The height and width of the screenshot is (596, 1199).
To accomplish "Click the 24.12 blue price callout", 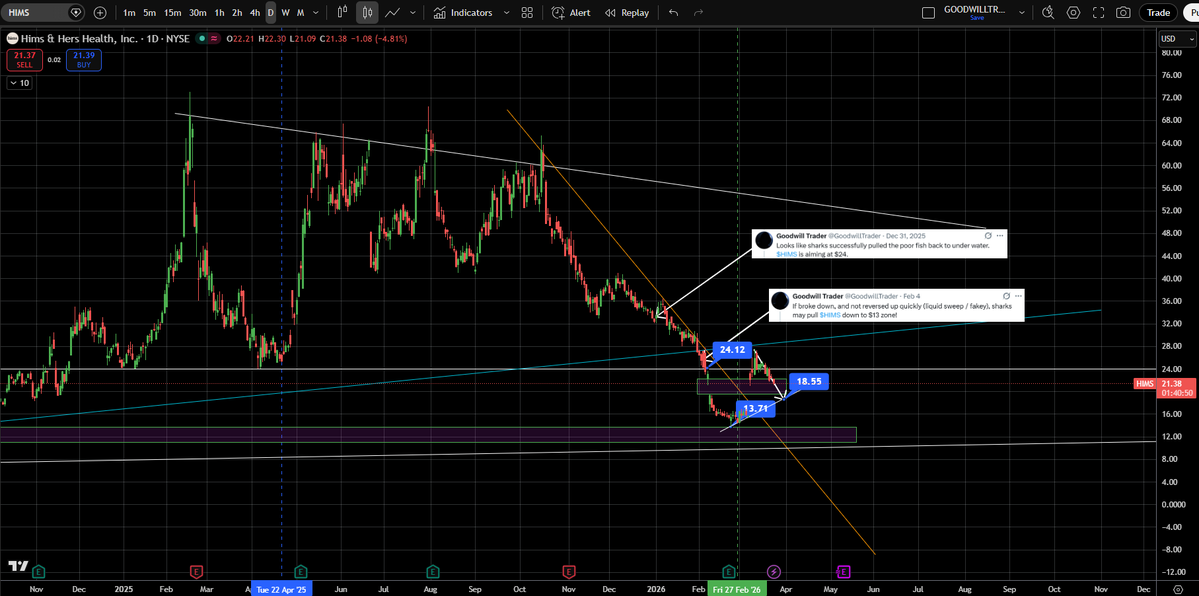I will [x=732, y=350].
